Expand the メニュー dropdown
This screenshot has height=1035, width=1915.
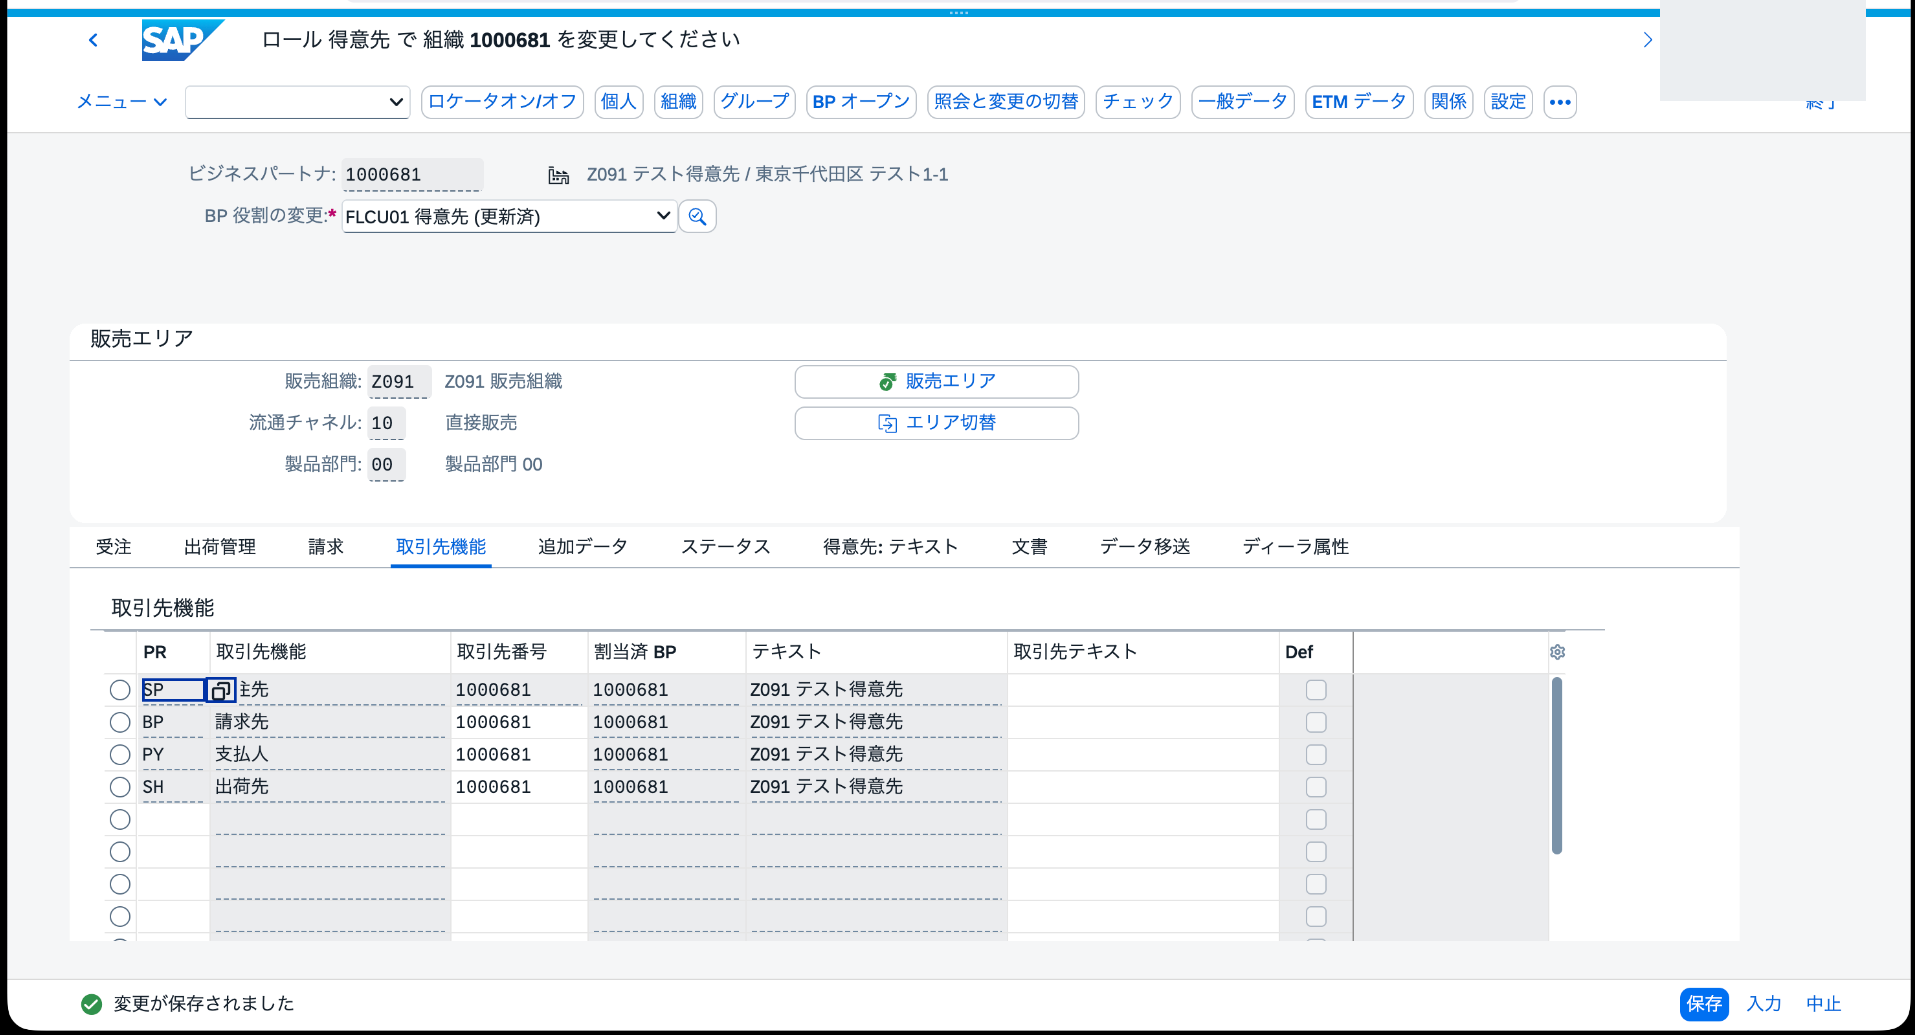(121, 102)
